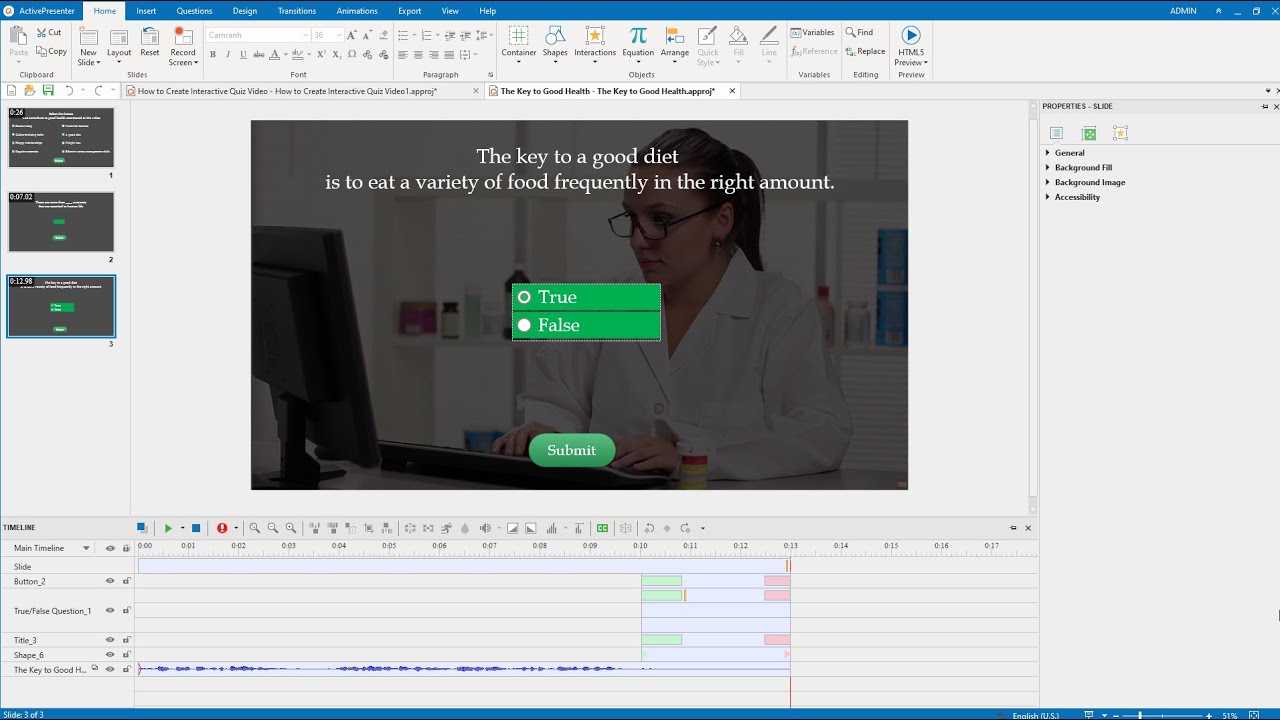This screenshot has height=720, width=1280.
Task: Switch to How to Create Interactive Quiz Video document tab
Action: (x=300, y=91)
